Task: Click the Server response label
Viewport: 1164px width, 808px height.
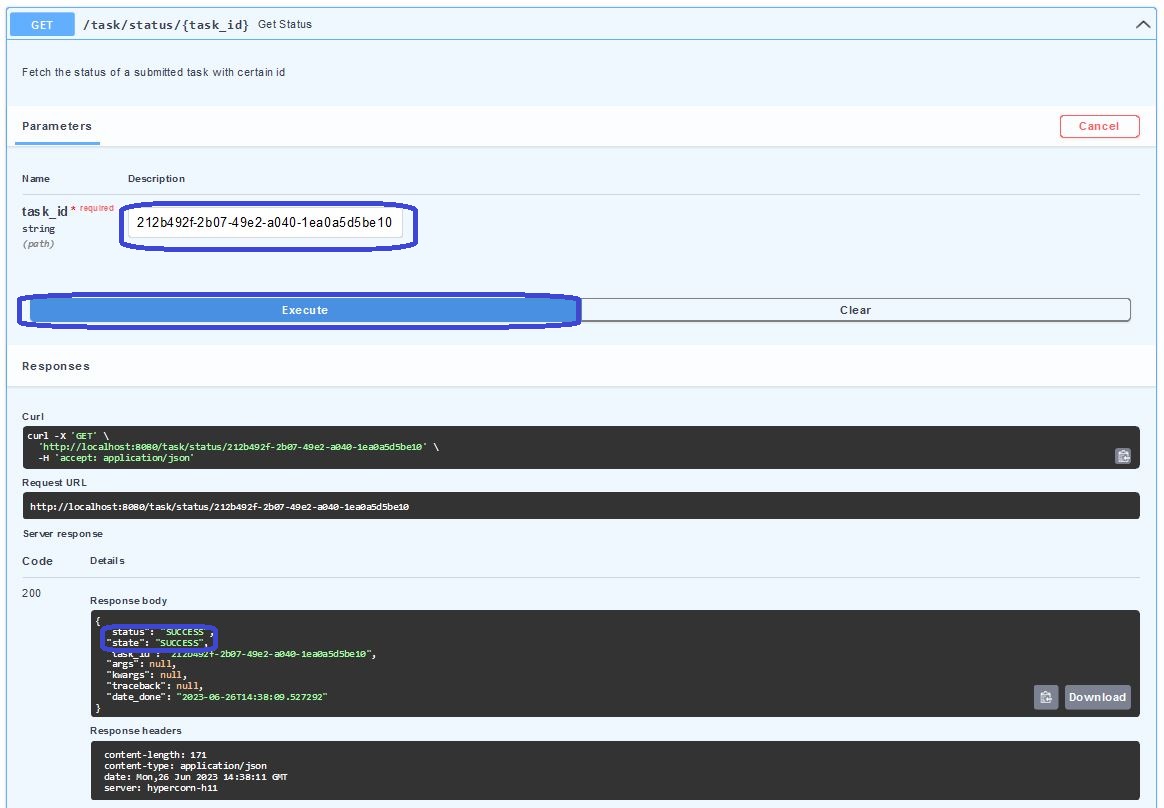Action: 63,534
